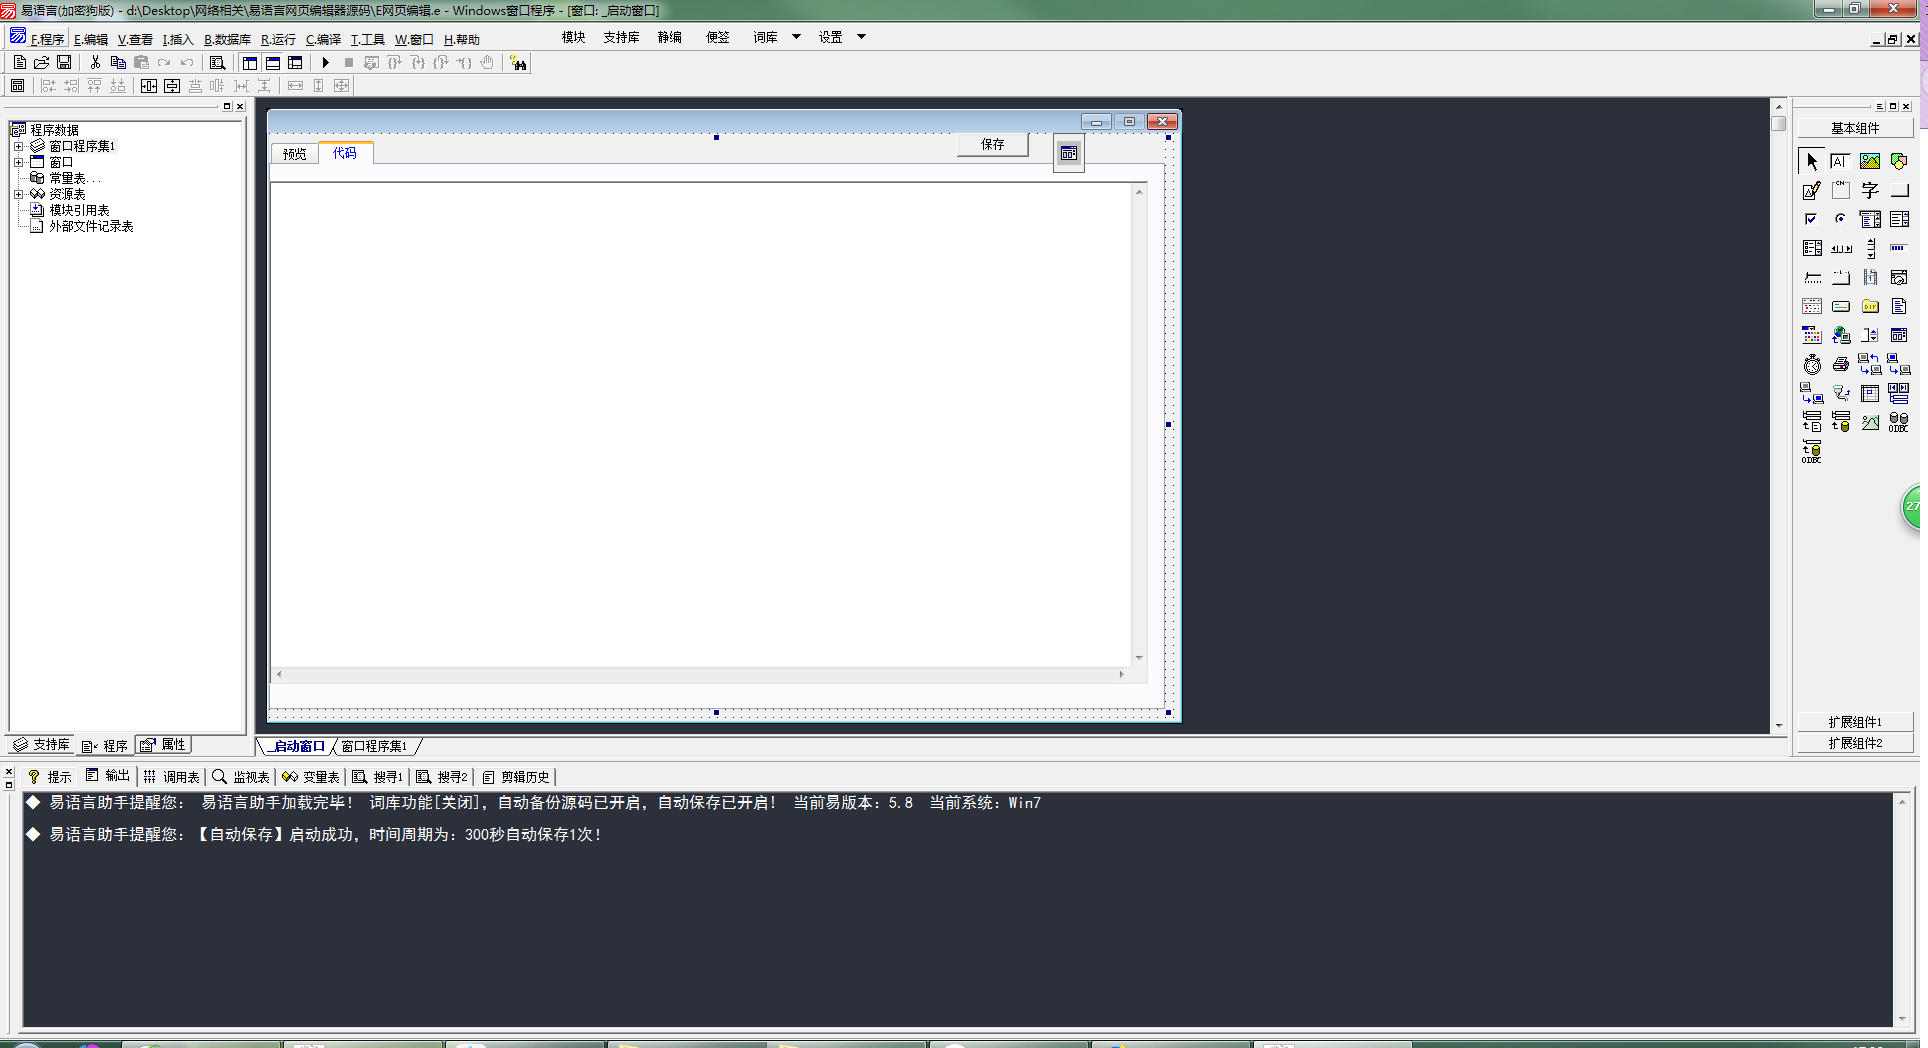
Task: Click the 便签 toolbar button
Action: pos(718,37)
